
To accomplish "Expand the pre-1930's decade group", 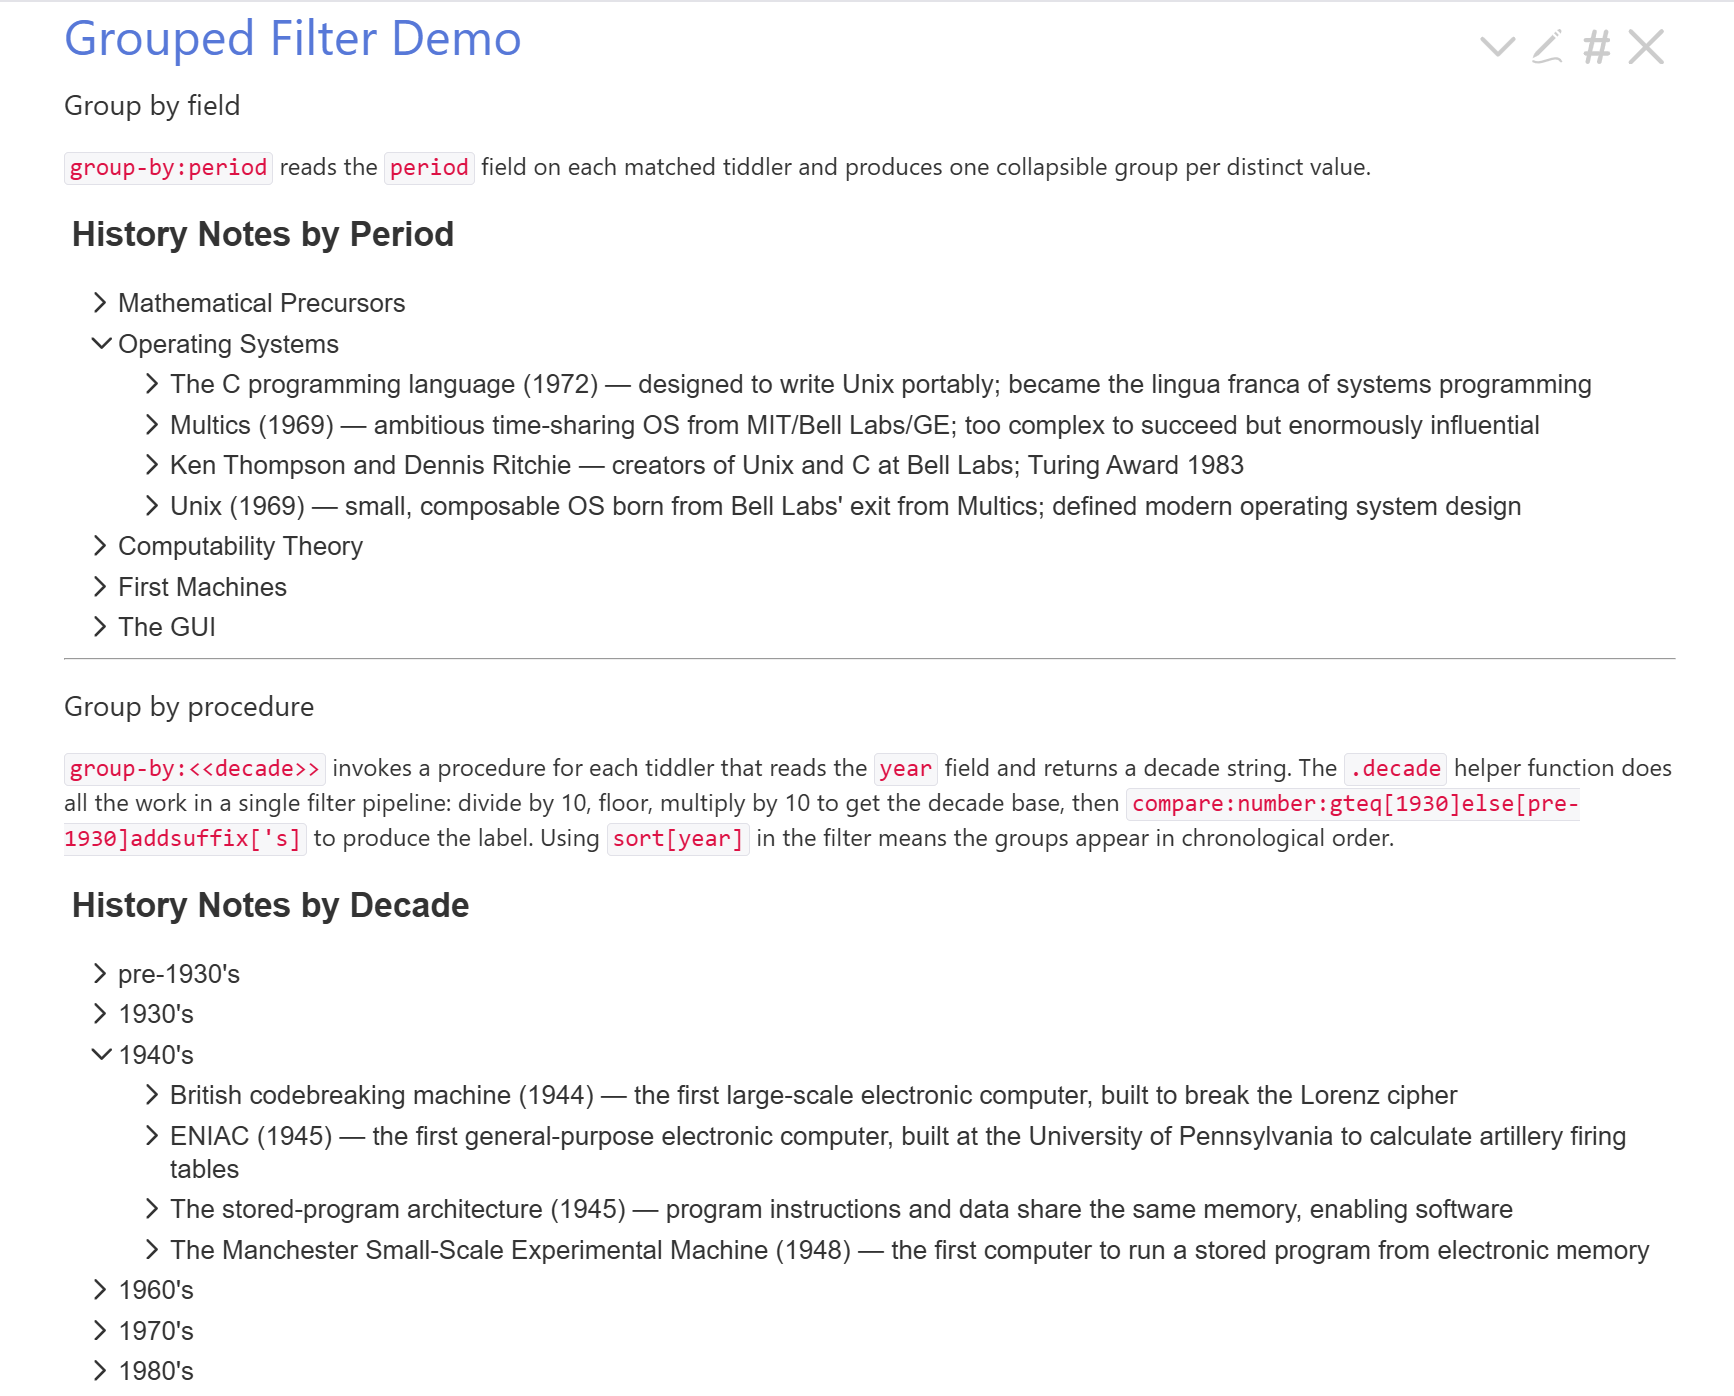I will pyautogui.click(x=100, y=974).
